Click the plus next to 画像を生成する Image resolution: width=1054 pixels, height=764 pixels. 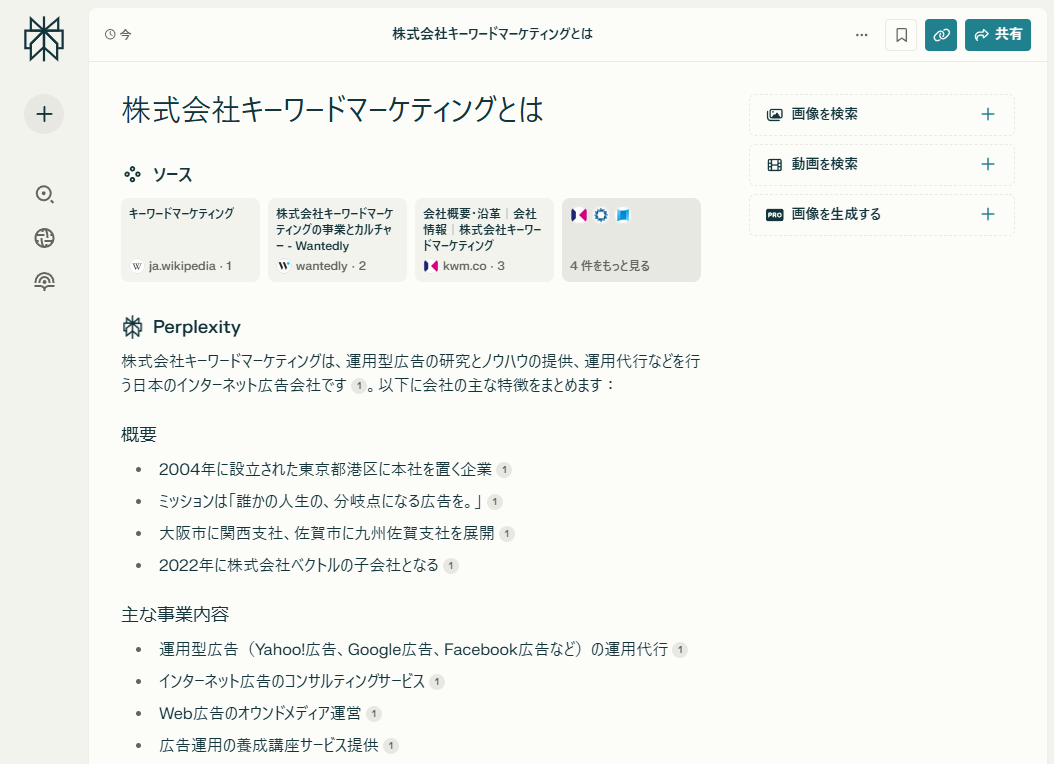tap(987, 214)
